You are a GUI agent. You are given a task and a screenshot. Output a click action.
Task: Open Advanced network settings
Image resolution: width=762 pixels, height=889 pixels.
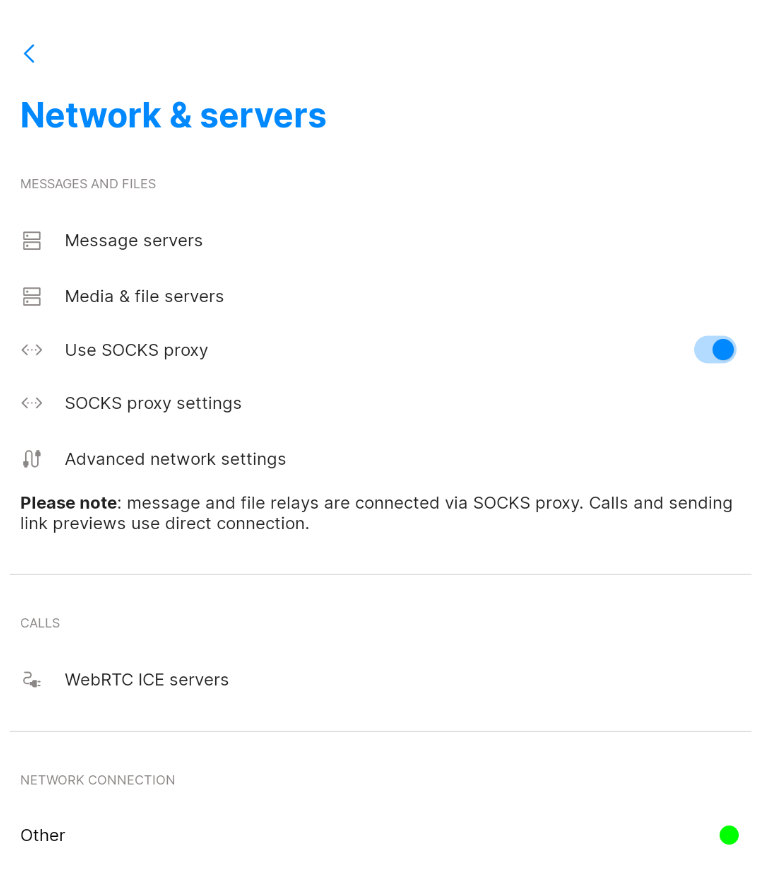[x=175, y=459]
